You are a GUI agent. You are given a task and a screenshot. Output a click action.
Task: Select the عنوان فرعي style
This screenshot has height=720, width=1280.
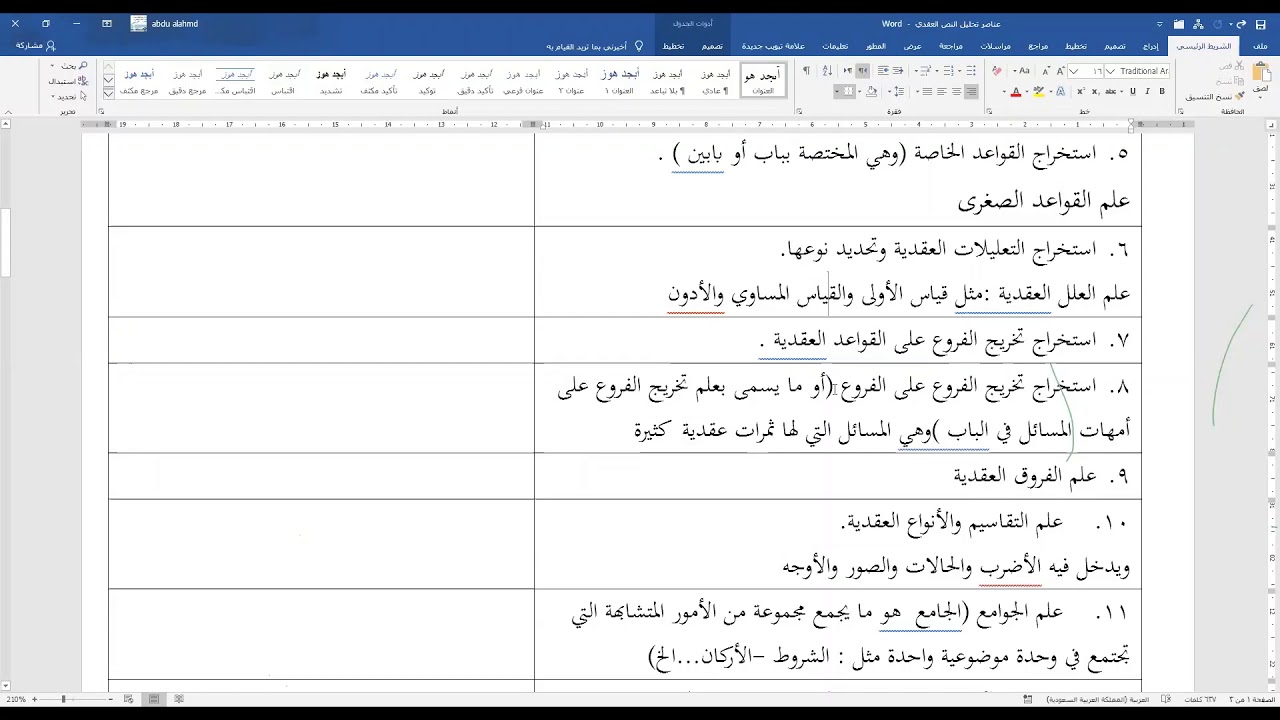(523, 81)
